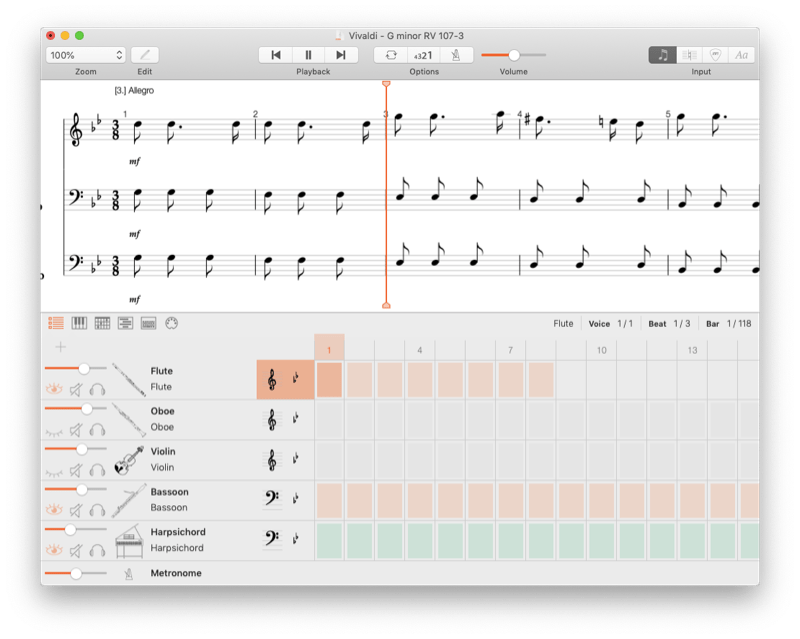The width and height of the screenshot is (800, 639).
Task: Solo the Flute track with headphones
Action: pos(97,390)
